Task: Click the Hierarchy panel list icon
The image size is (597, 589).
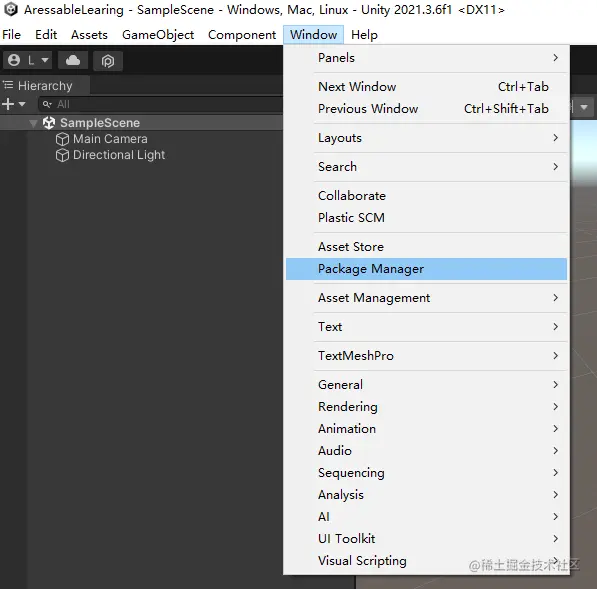Action: coord(8,85)
